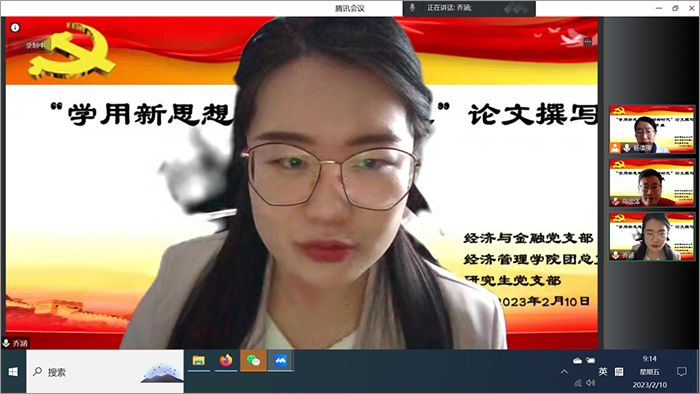The width and height of the screenshot is (700, 394).
Task: Open Firefox from the taskbar
Action: (x=226, y=361)
